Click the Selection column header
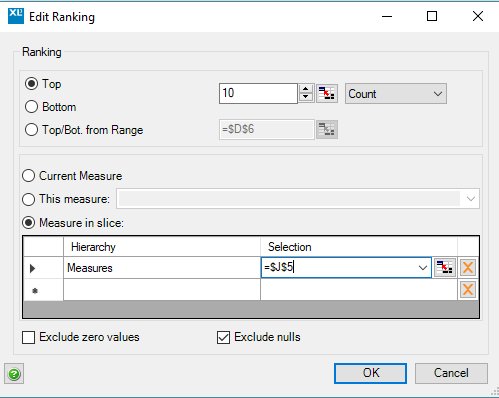 click(x=359, y=247)
